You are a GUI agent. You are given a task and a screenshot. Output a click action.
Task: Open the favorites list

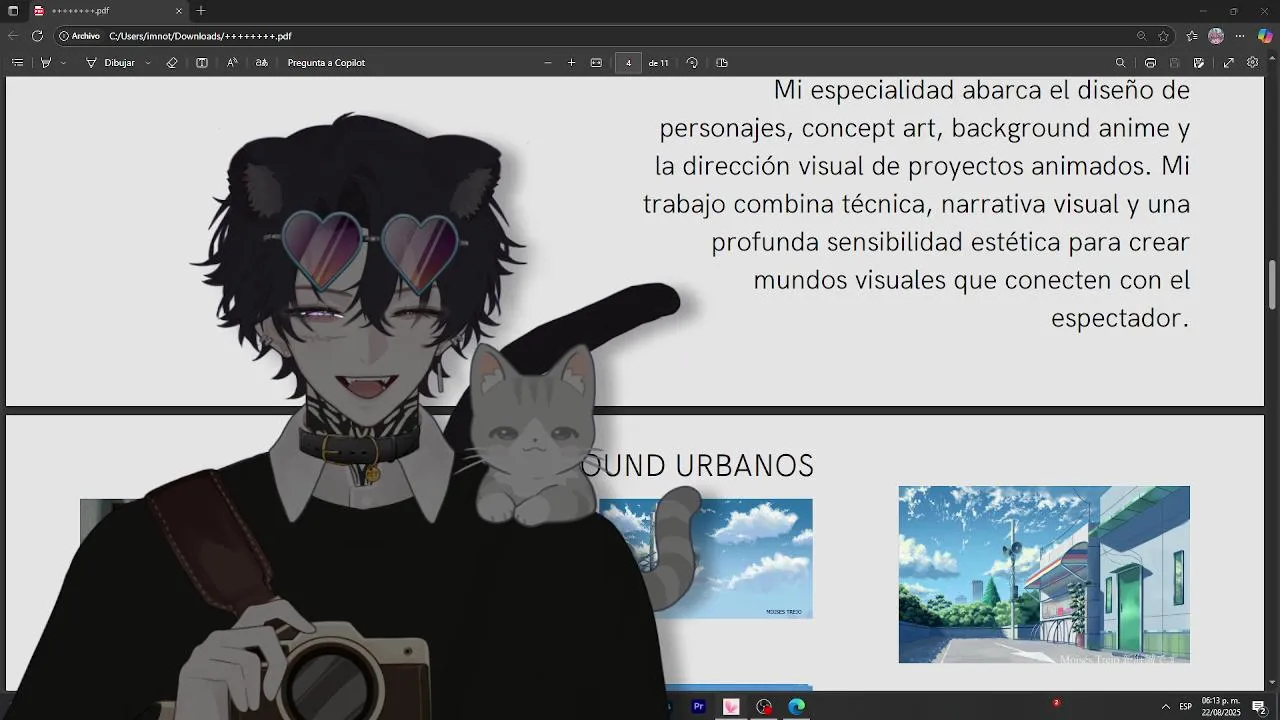point(1192,36)
